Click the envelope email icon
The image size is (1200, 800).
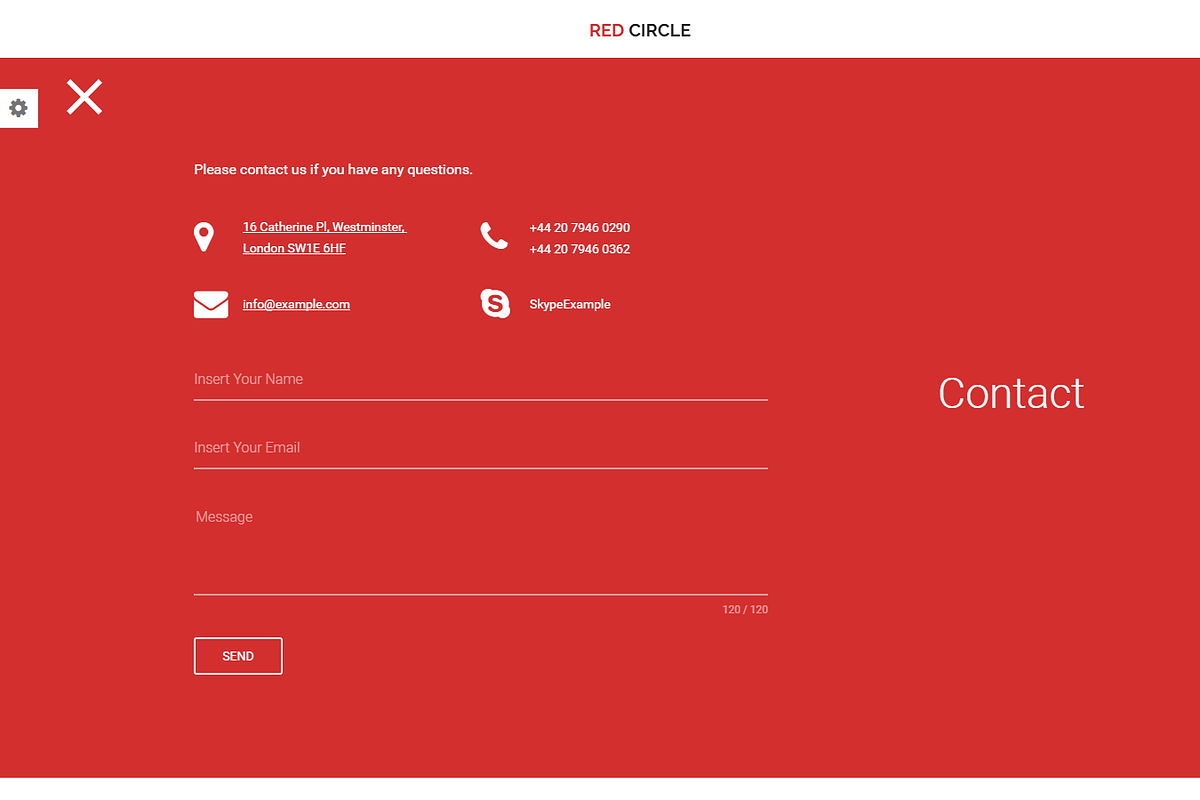(x=211, y=304)
